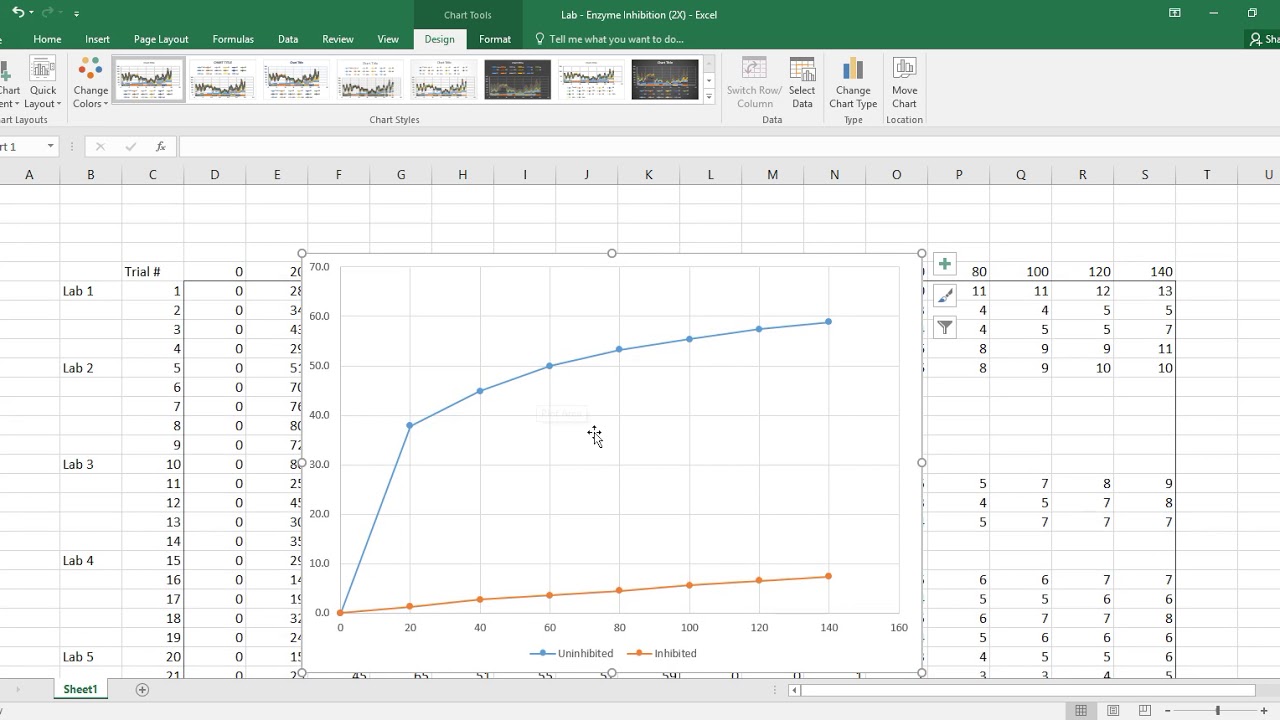The image size is (1280, 720).
Task: Click the zoom slider handle
Action: tap(1217, 710)
